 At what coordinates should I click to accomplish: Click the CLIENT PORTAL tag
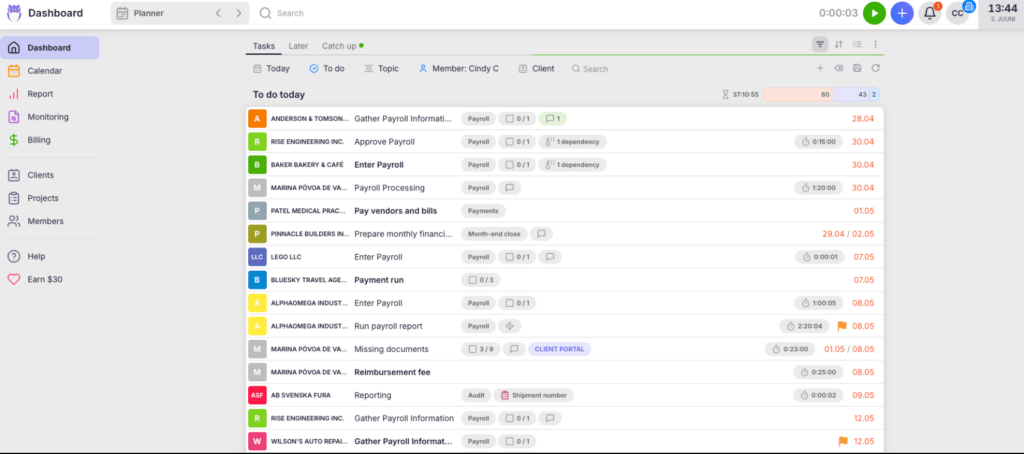tap(560, 349)
